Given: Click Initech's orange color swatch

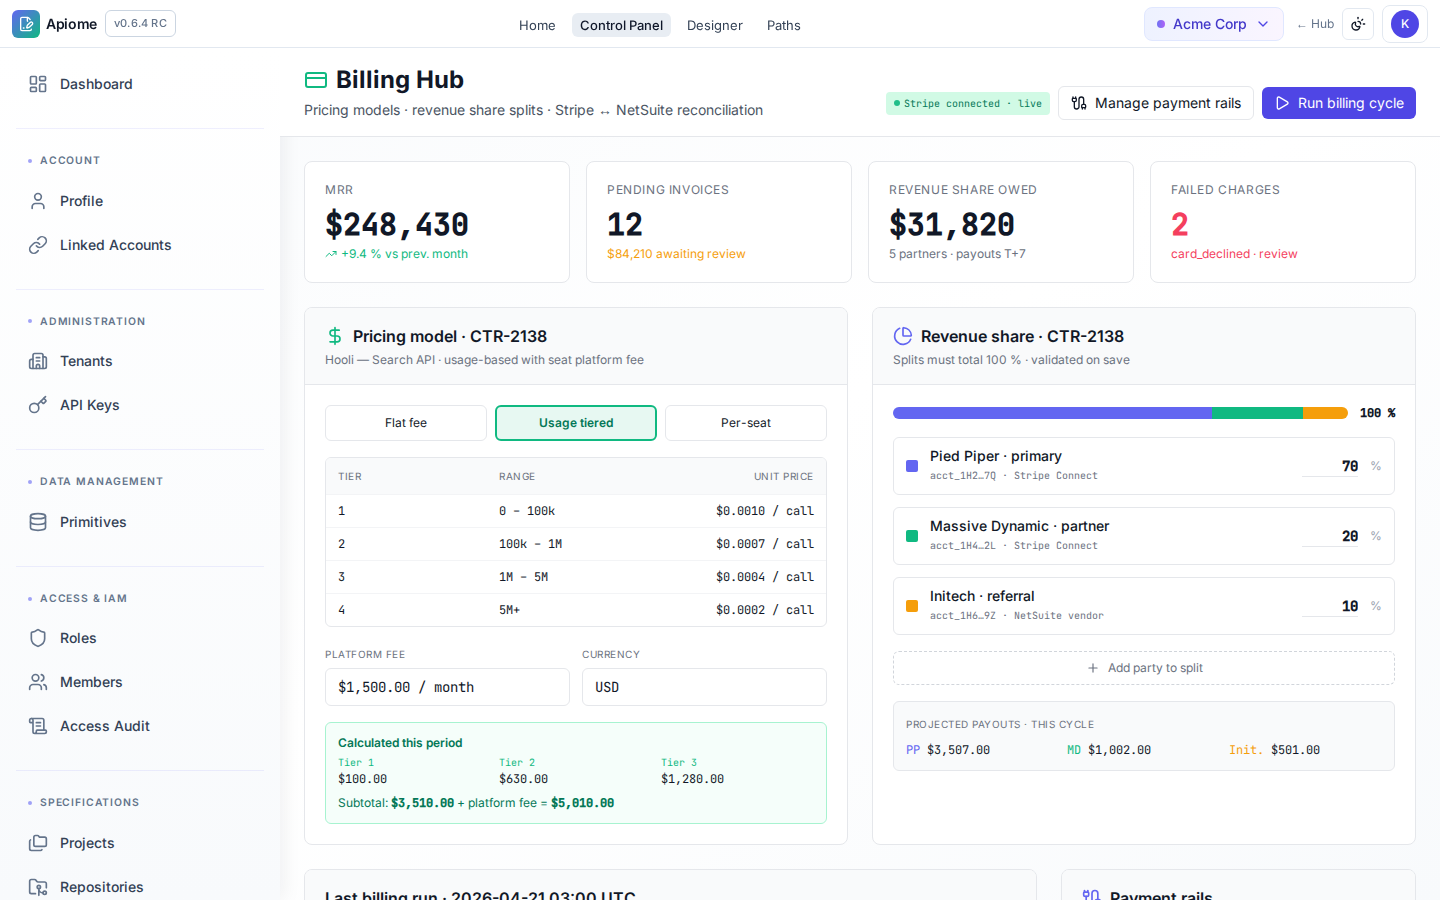Looking at the screenshot, I should click(x=912, y=606).
